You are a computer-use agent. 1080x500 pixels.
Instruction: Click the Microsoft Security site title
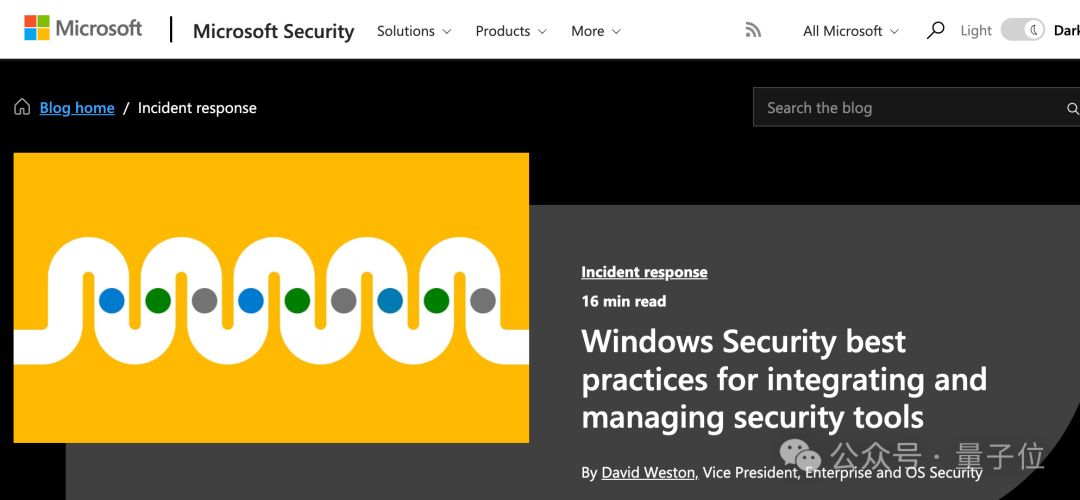[273, 31]
